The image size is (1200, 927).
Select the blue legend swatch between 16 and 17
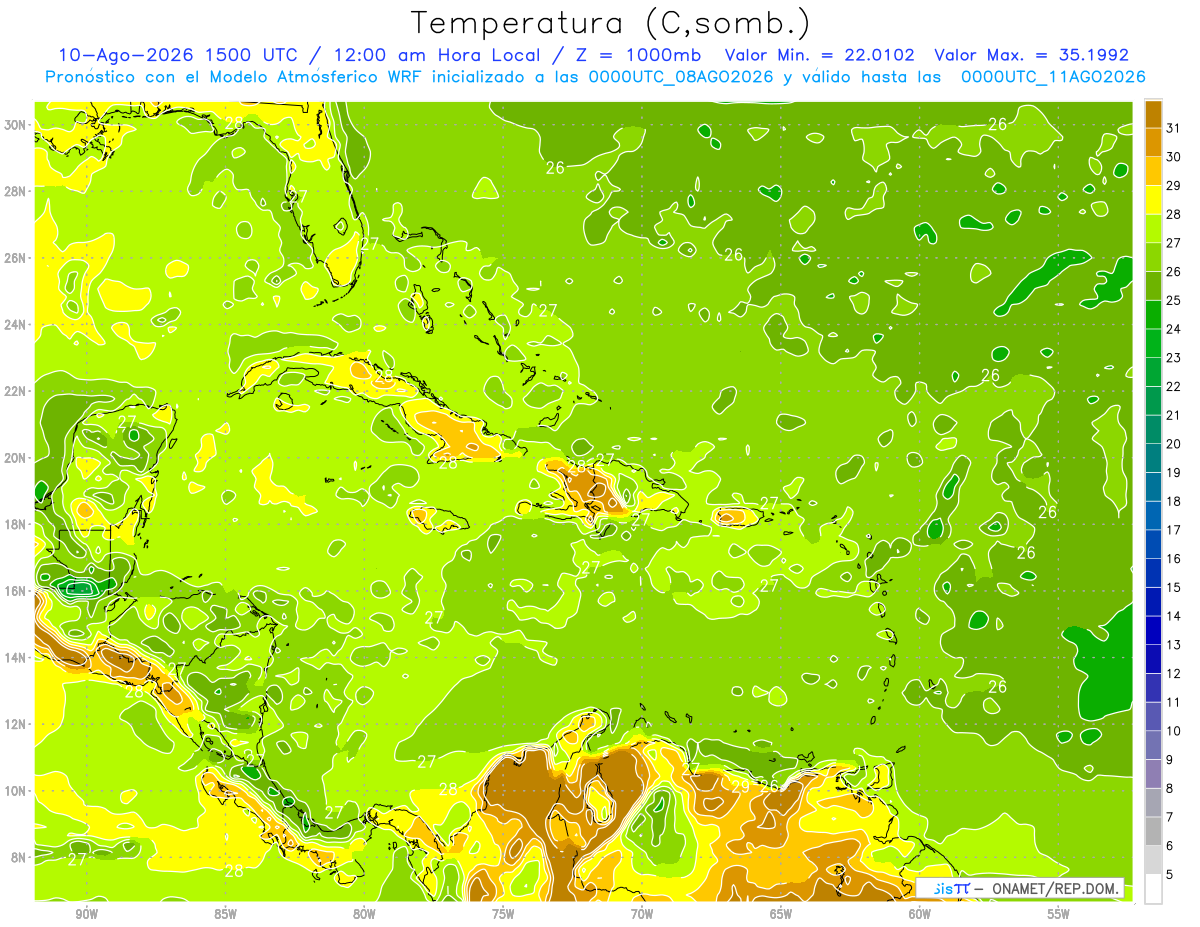pos(1153,544)
